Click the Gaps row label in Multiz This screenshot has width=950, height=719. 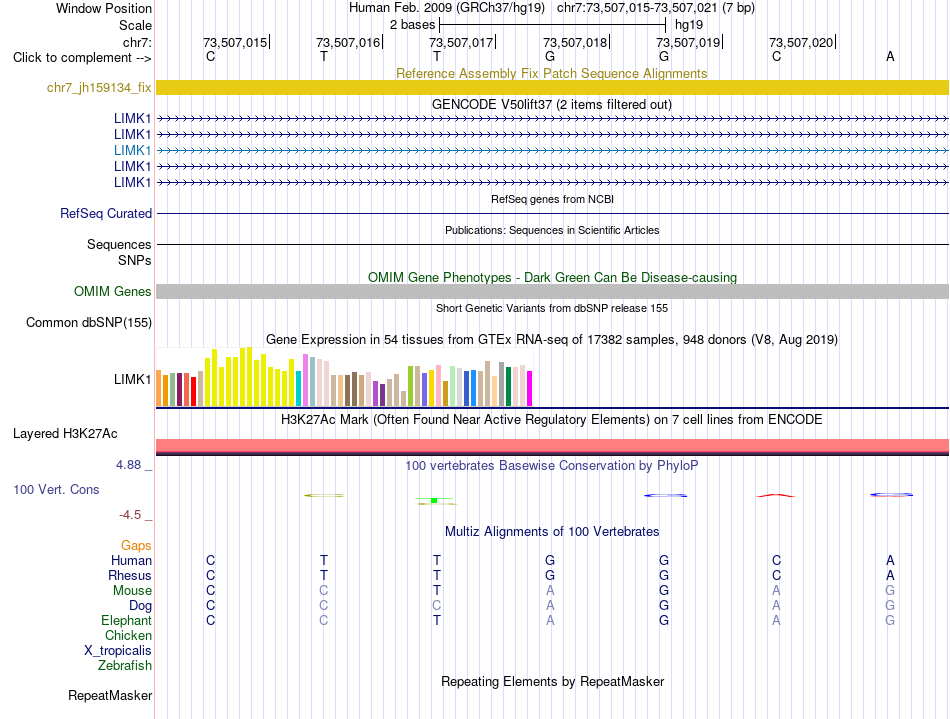(x=136, y=546)
